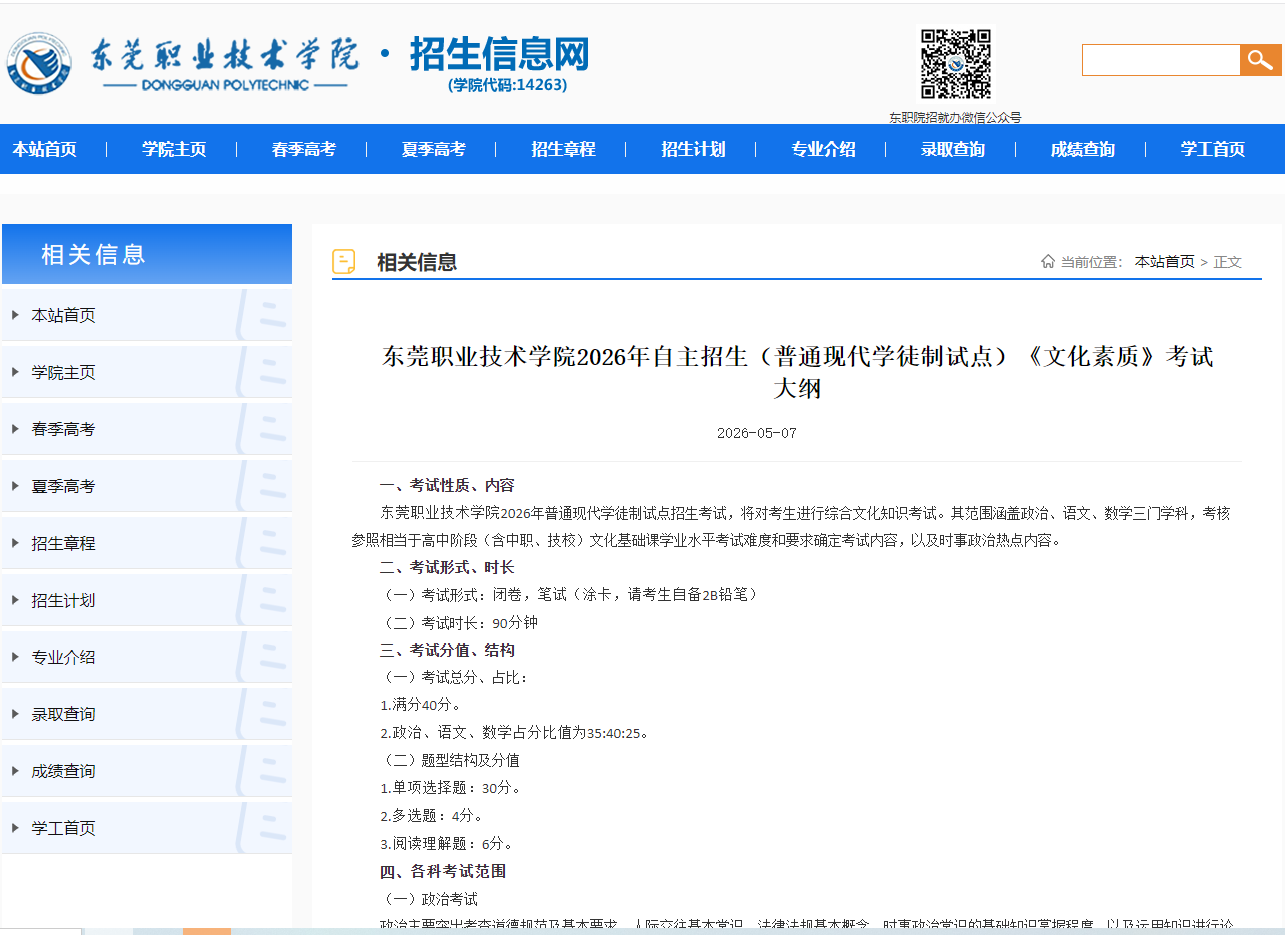Viewport: 1285px width, 935px height.
Task: Select 春季高考 in left sidebar
Action: coord(147,429)
